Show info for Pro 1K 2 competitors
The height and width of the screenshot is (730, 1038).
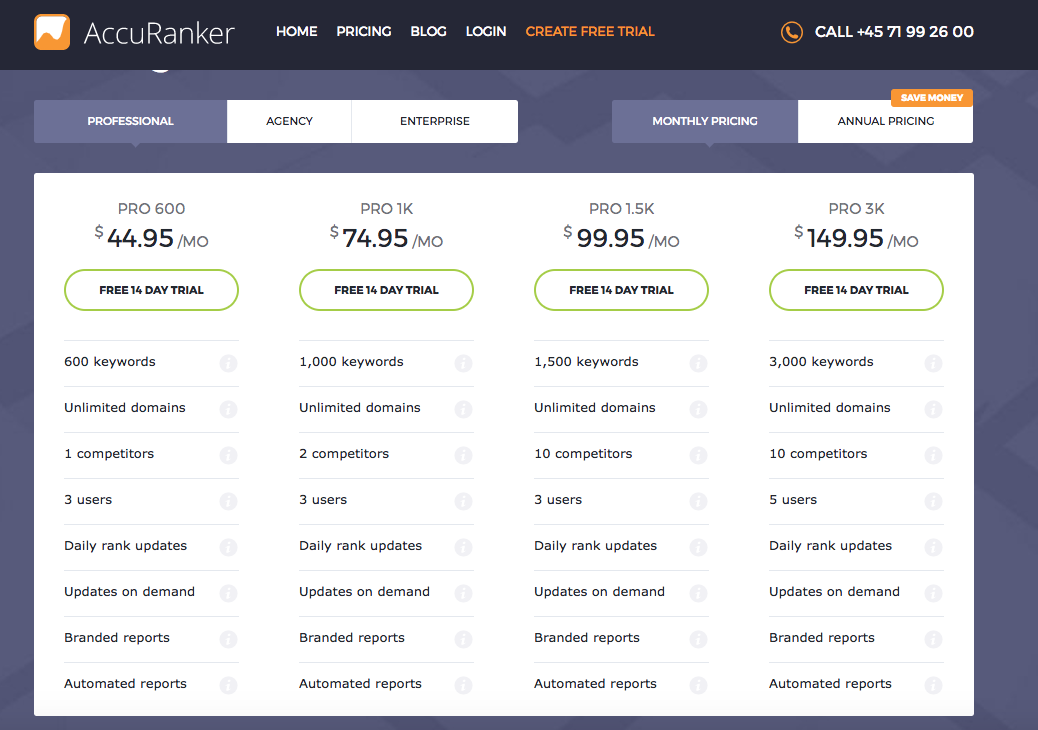pyautogui.click(x=463, y=455)
